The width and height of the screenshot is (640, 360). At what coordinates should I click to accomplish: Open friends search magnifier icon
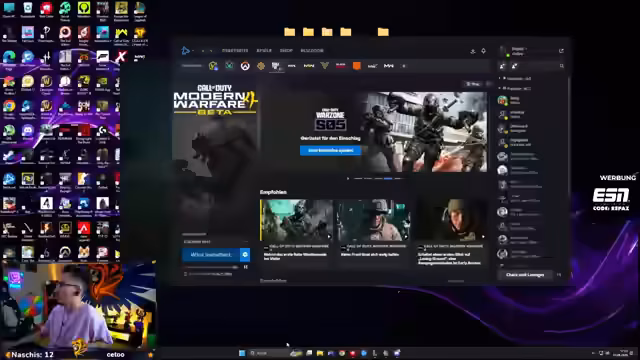(562, 66)
